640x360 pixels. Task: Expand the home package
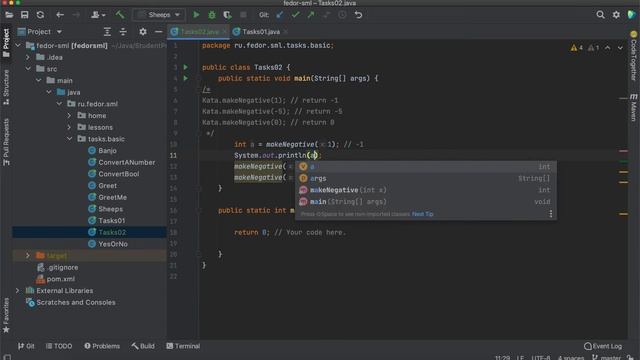[69, 116]
